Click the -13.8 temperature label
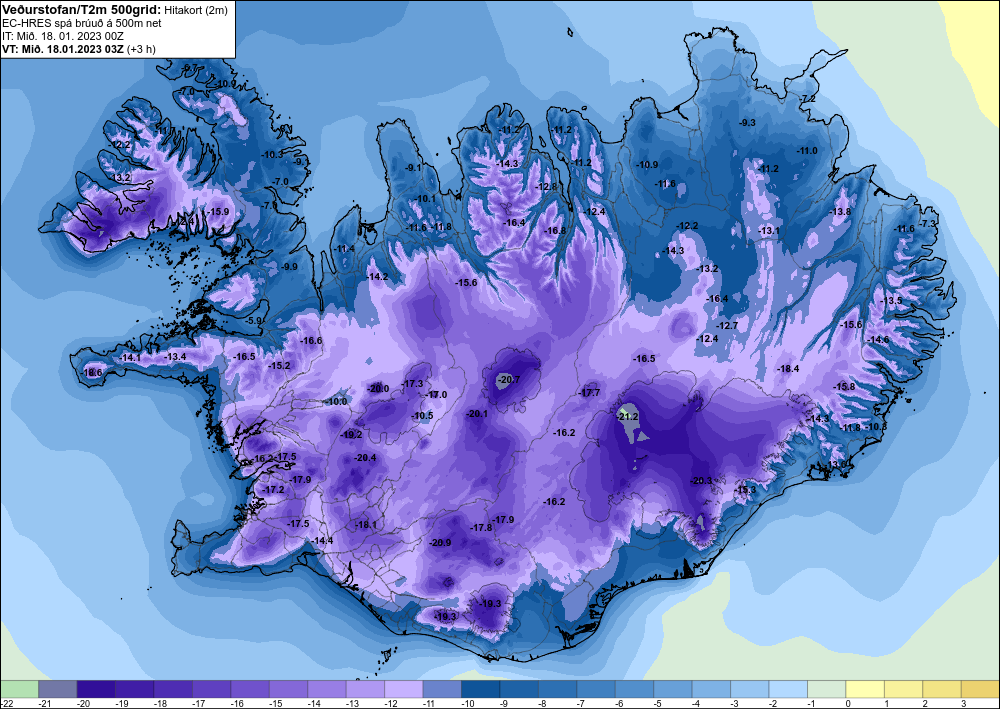 pyautogui.click(x=840, y=212)
